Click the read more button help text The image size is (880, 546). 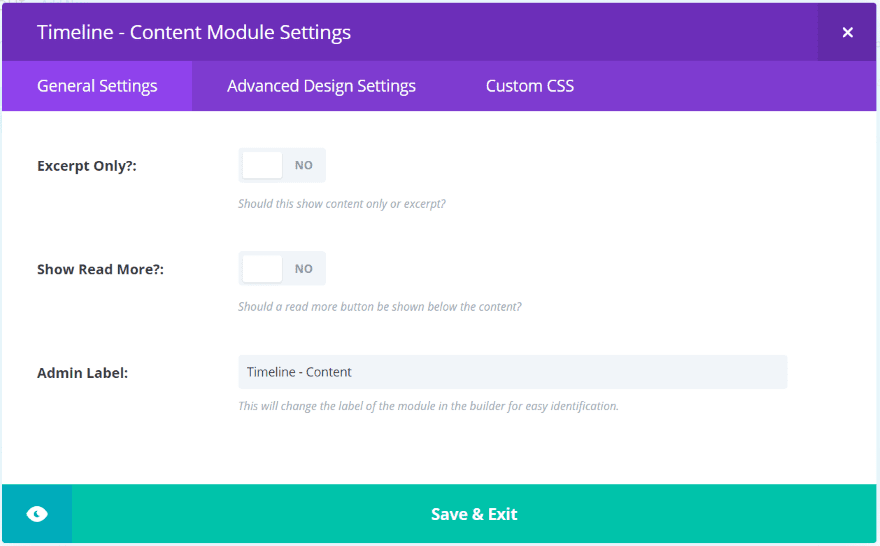379,307
